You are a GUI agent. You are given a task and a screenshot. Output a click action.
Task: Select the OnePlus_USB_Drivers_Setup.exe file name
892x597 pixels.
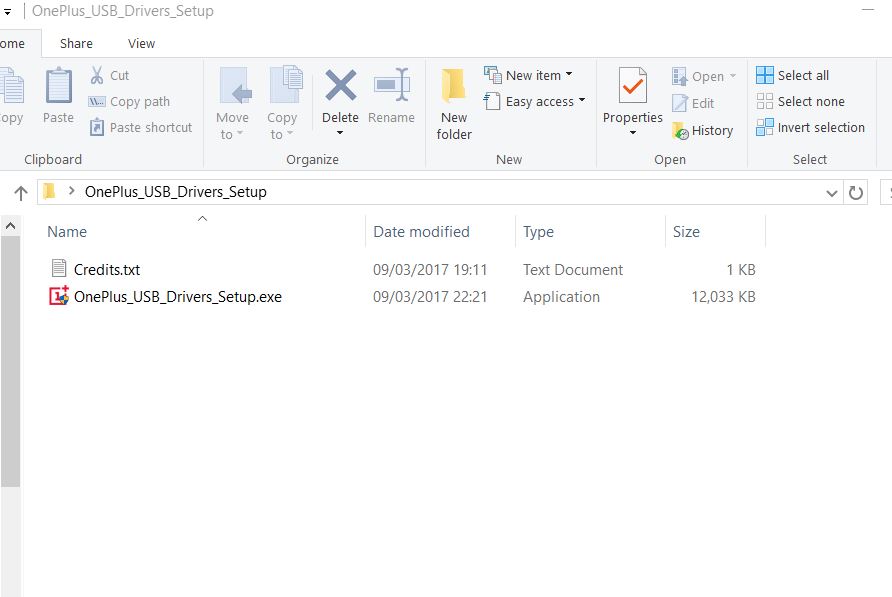[x=178, y=297]
